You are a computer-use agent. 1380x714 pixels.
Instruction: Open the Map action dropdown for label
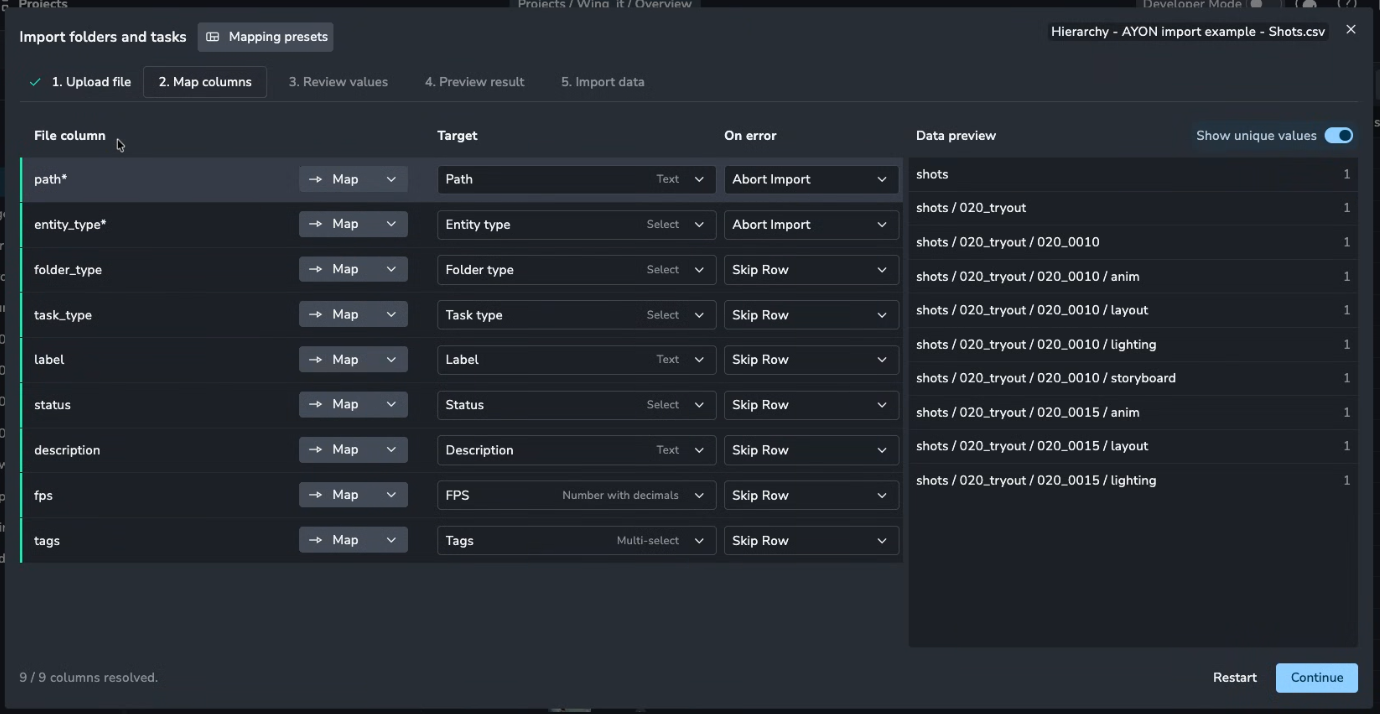click(353, 359)
